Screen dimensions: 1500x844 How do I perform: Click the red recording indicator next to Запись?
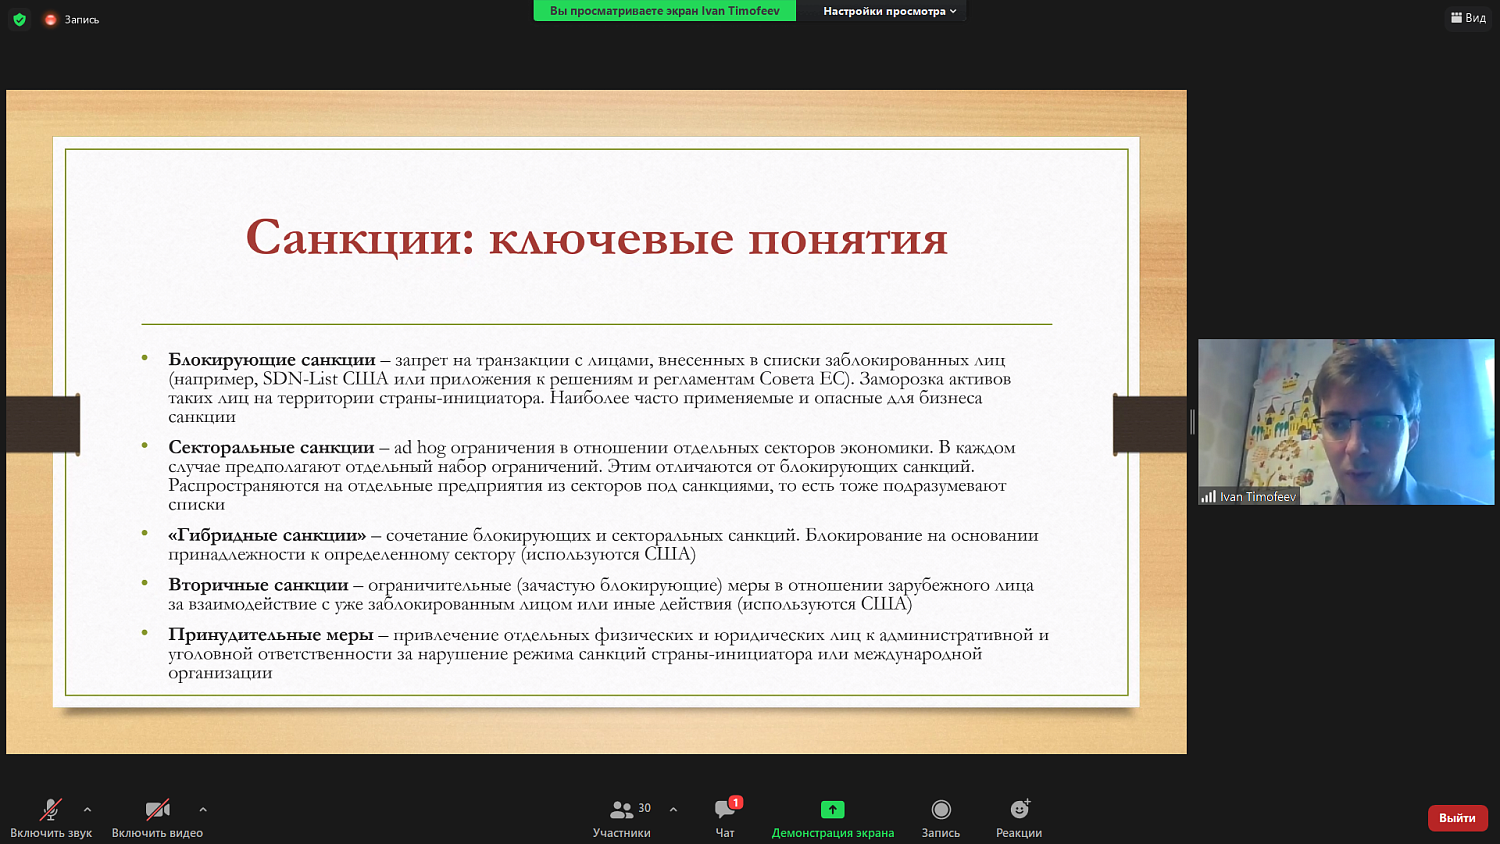click(49, 18)
